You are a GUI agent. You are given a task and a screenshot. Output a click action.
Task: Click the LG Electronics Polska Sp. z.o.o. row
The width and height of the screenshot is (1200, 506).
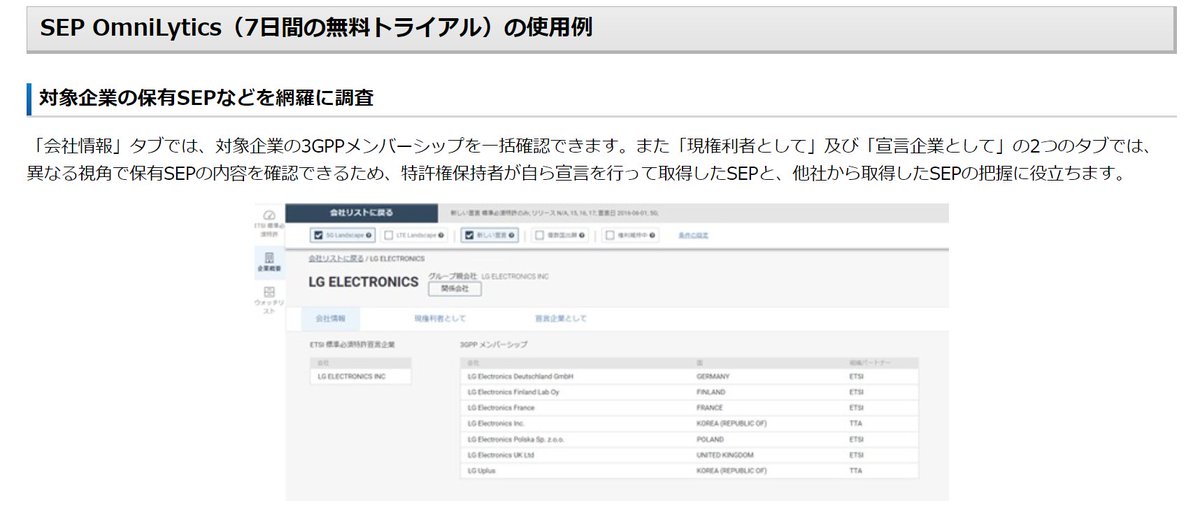(x=688, y=439)
